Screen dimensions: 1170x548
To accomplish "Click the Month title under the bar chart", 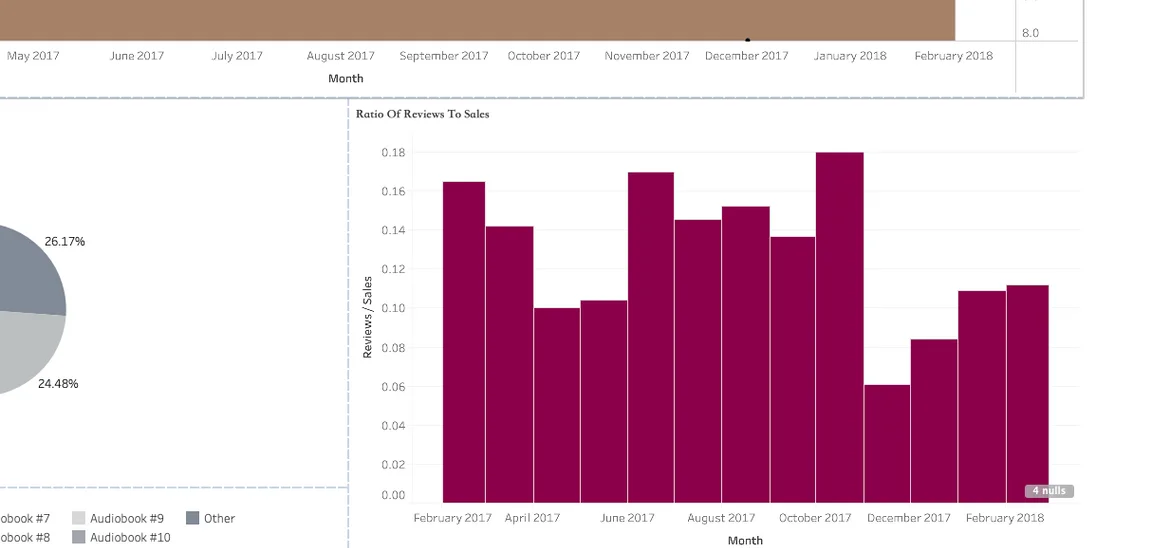I will pyautogui.click(x=745, y=540).
